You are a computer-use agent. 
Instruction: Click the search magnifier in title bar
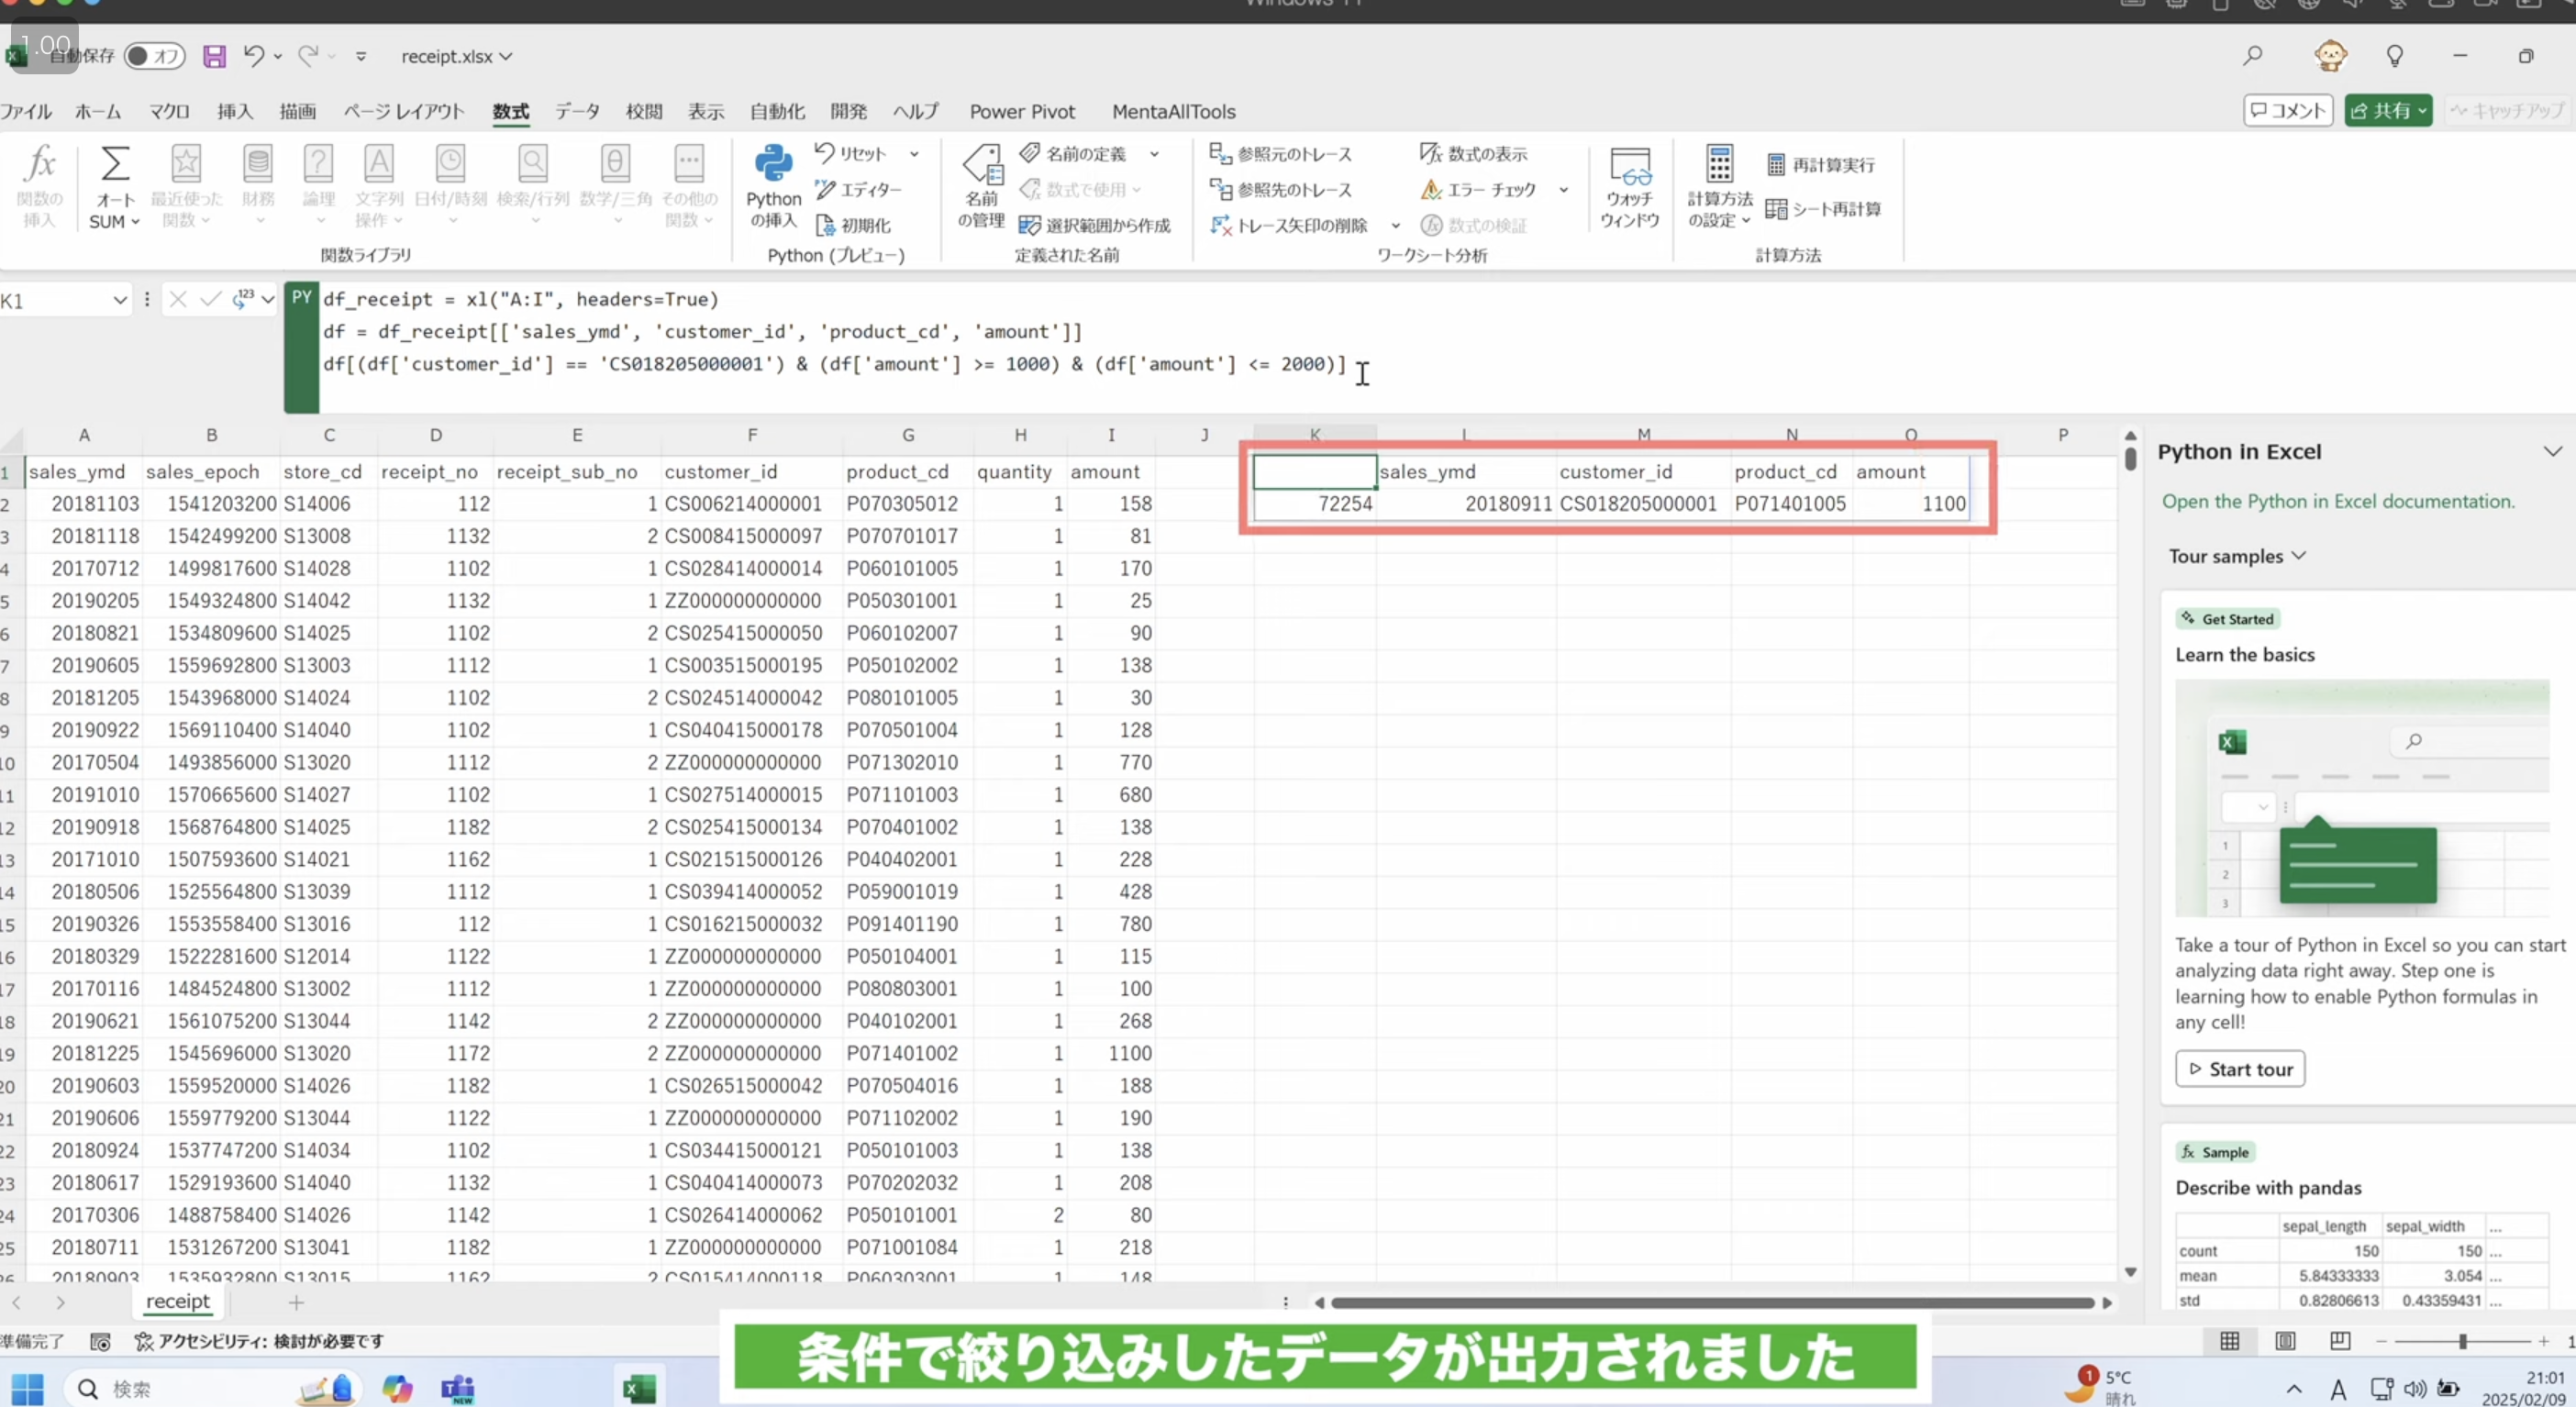(x=2252, y=56)
